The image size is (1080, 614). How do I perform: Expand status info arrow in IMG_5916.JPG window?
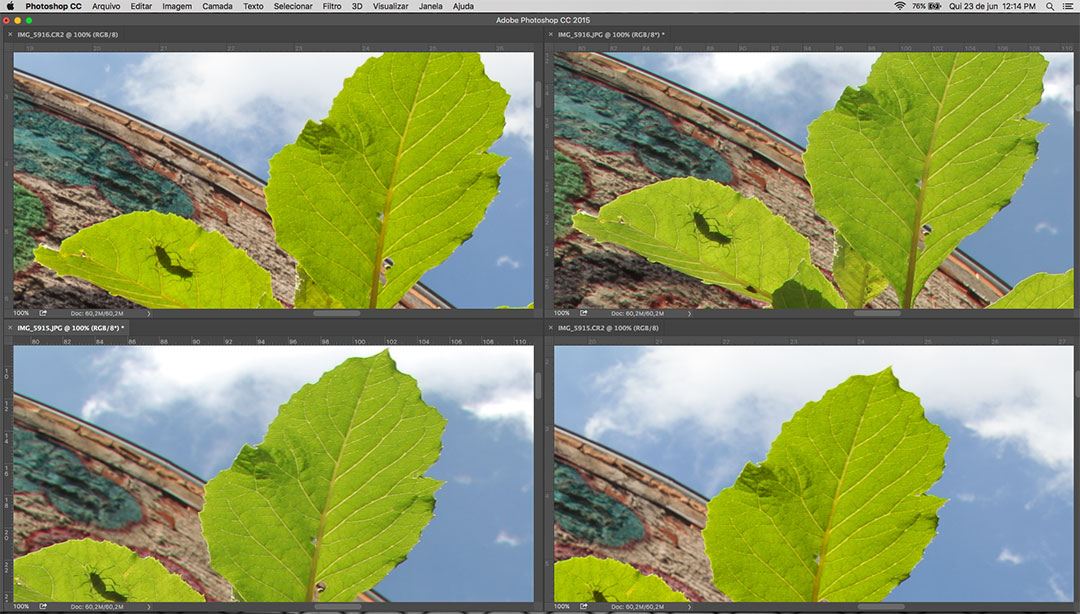(690, 313)
